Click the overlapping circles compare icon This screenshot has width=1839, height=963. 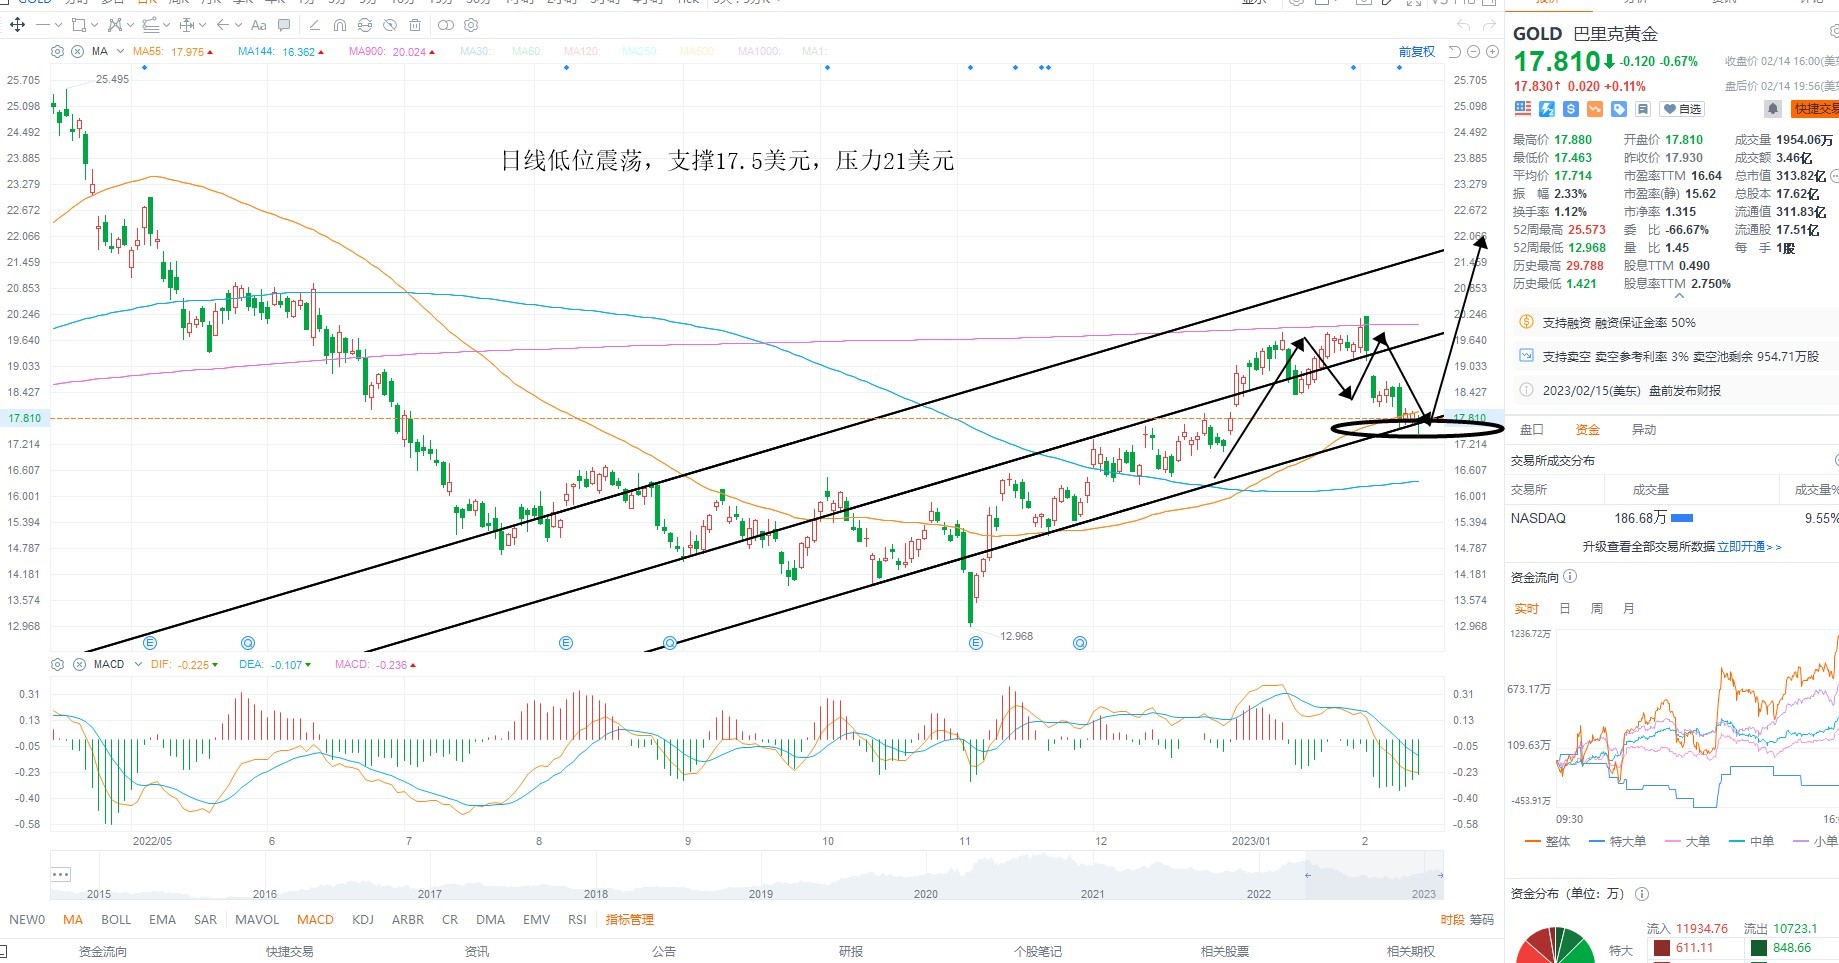click(x=446, y=25)
